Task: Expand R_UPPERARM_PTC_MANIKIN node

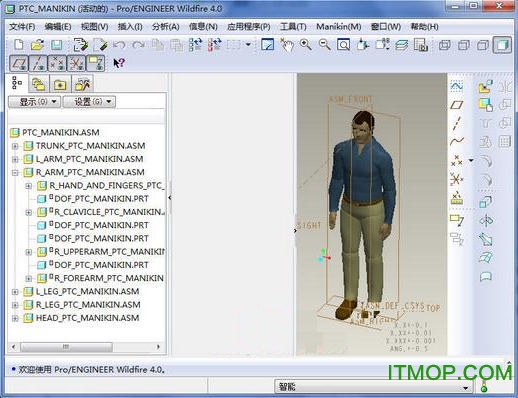Action: (29, 252)
